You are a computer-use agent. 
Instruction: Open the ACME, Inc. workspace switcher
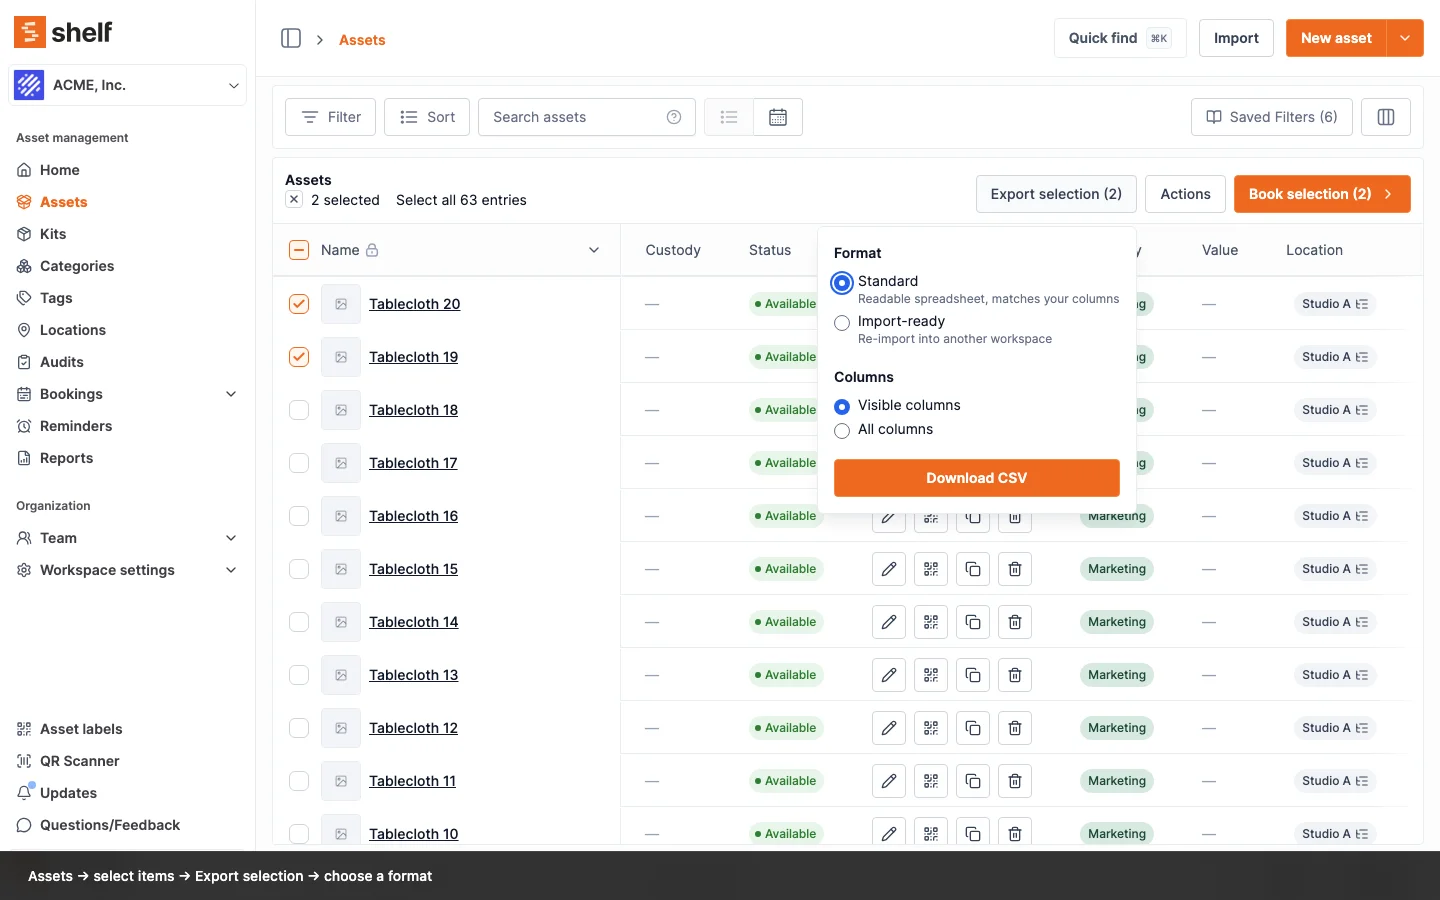click(127, 85)
